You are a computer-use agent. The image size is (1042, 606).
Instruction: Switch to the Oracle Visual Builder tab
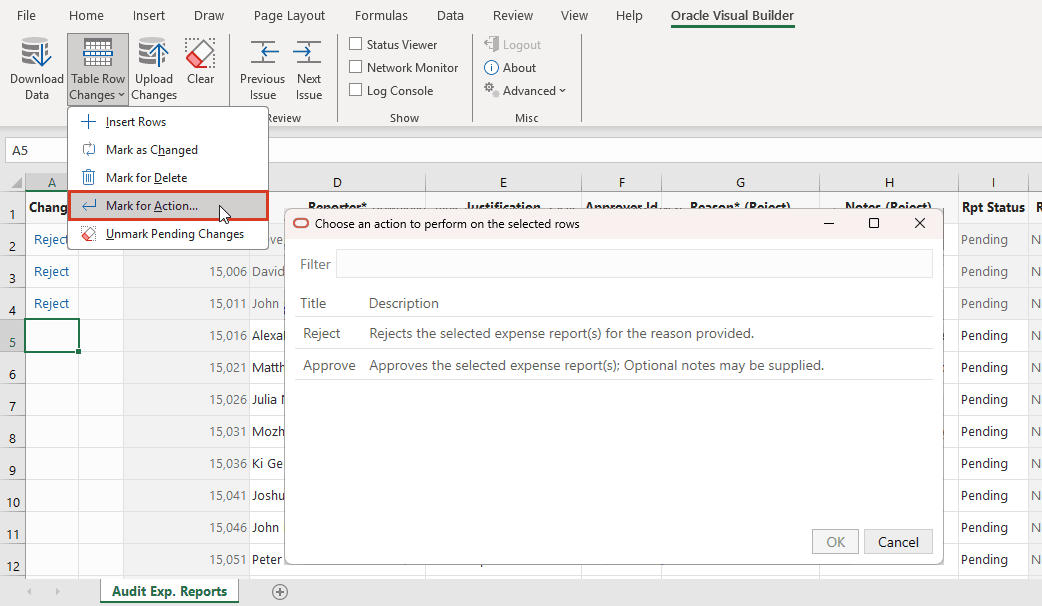[x=732, y=16]
